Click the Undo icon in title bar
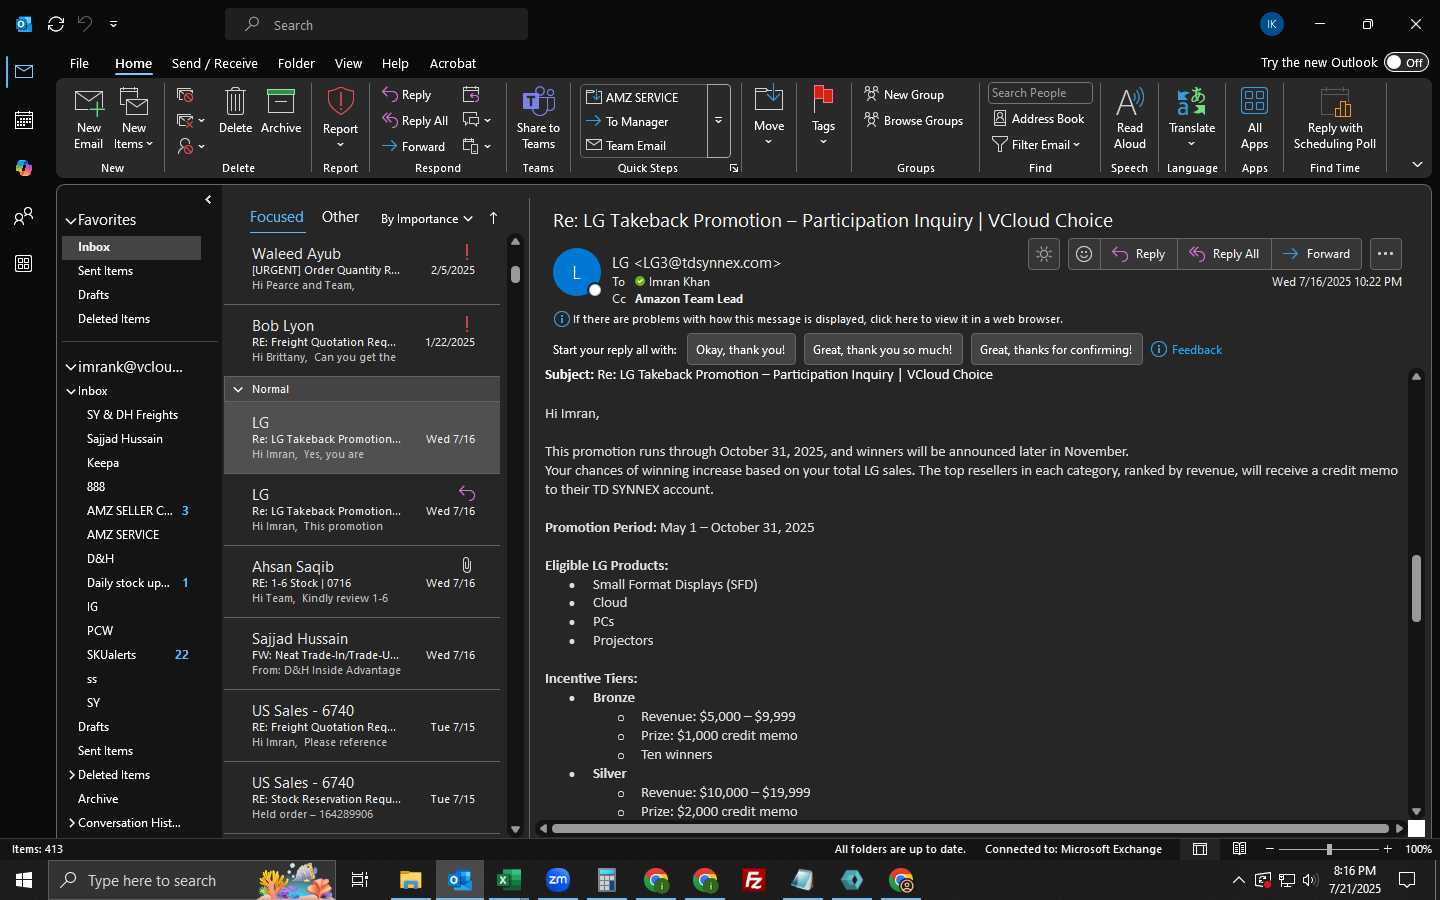The height and width of the screenshot is (900, 1440). 85,24
